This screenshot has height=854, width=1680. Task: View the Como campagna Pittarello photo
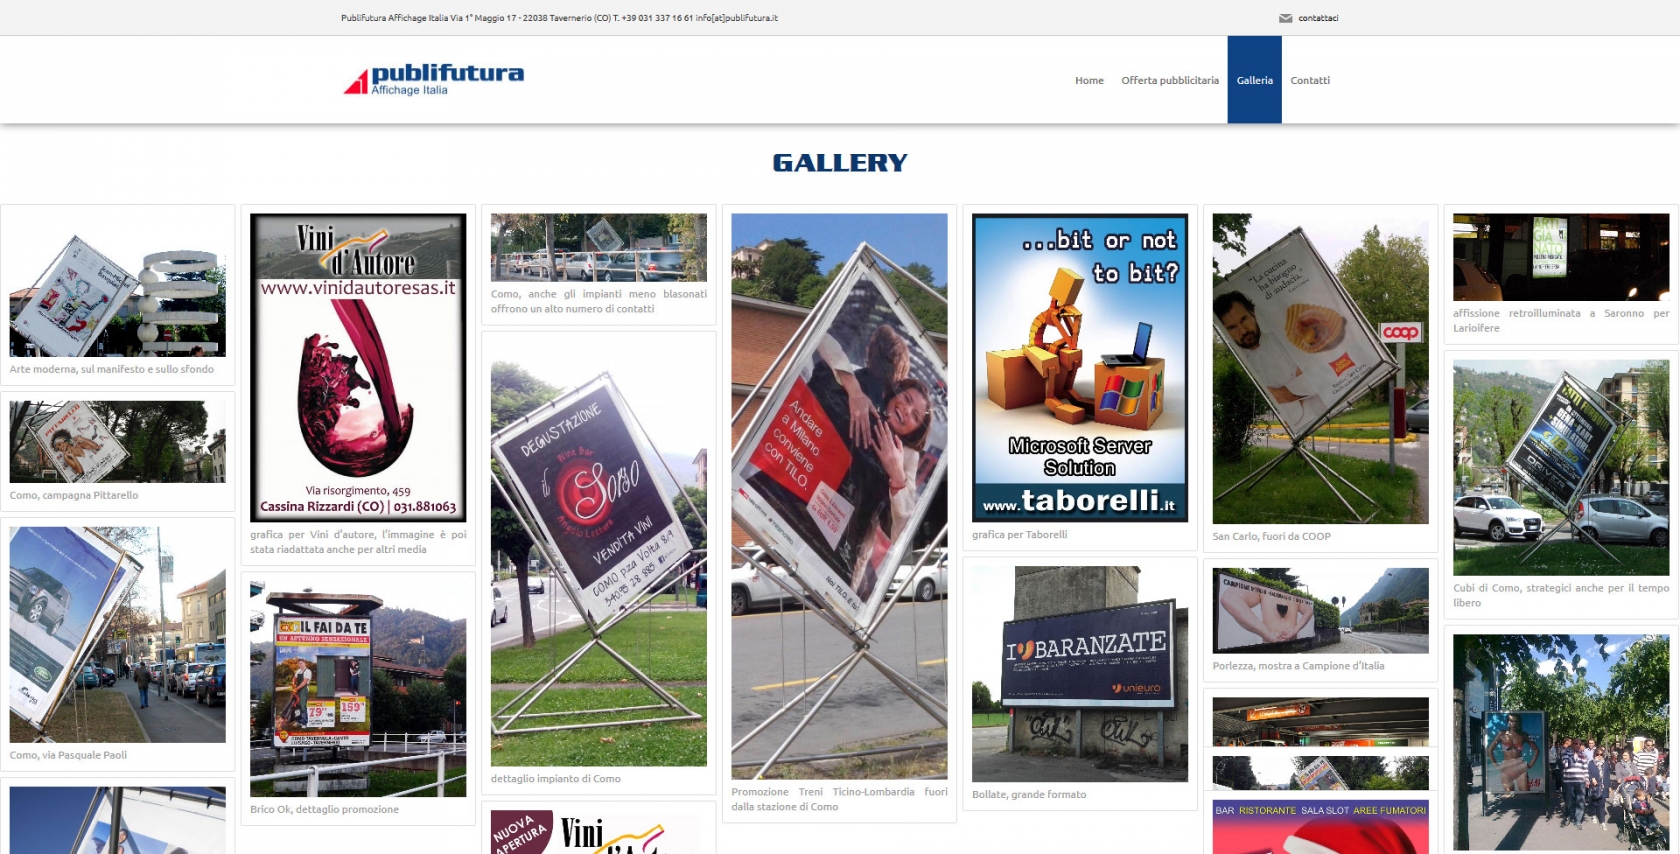(118, 441)
